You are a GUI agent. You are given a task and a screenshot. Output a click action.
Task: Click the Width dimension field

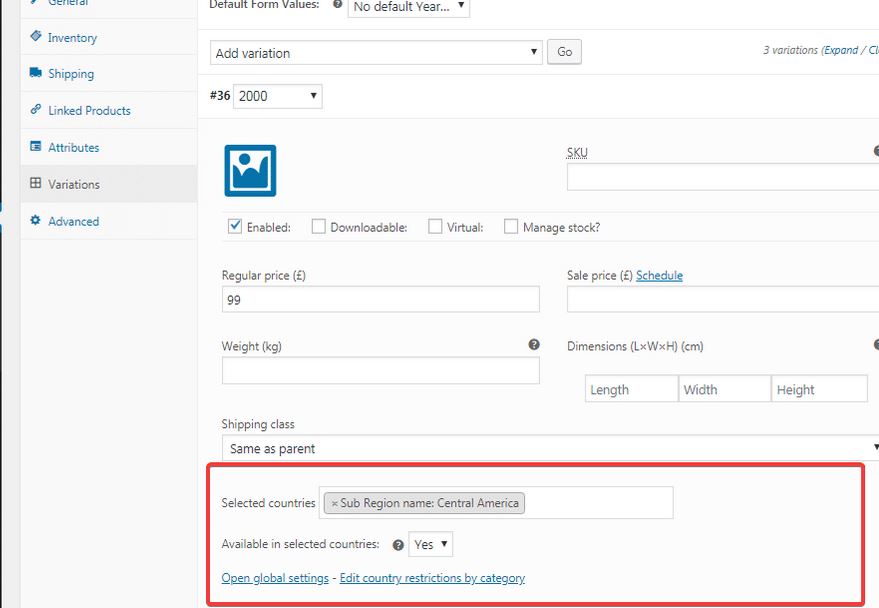tap(724, 389)
